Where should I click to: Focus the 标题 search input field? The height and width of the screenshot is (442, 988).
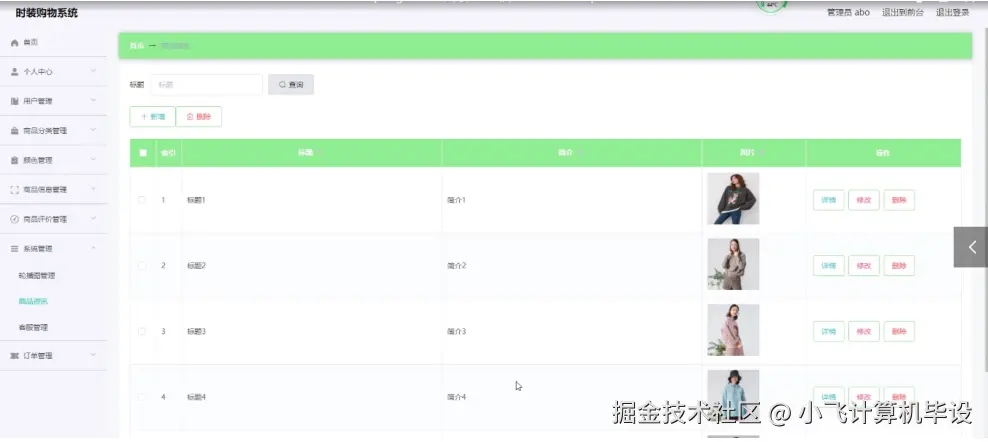click(x=207, y=84)
